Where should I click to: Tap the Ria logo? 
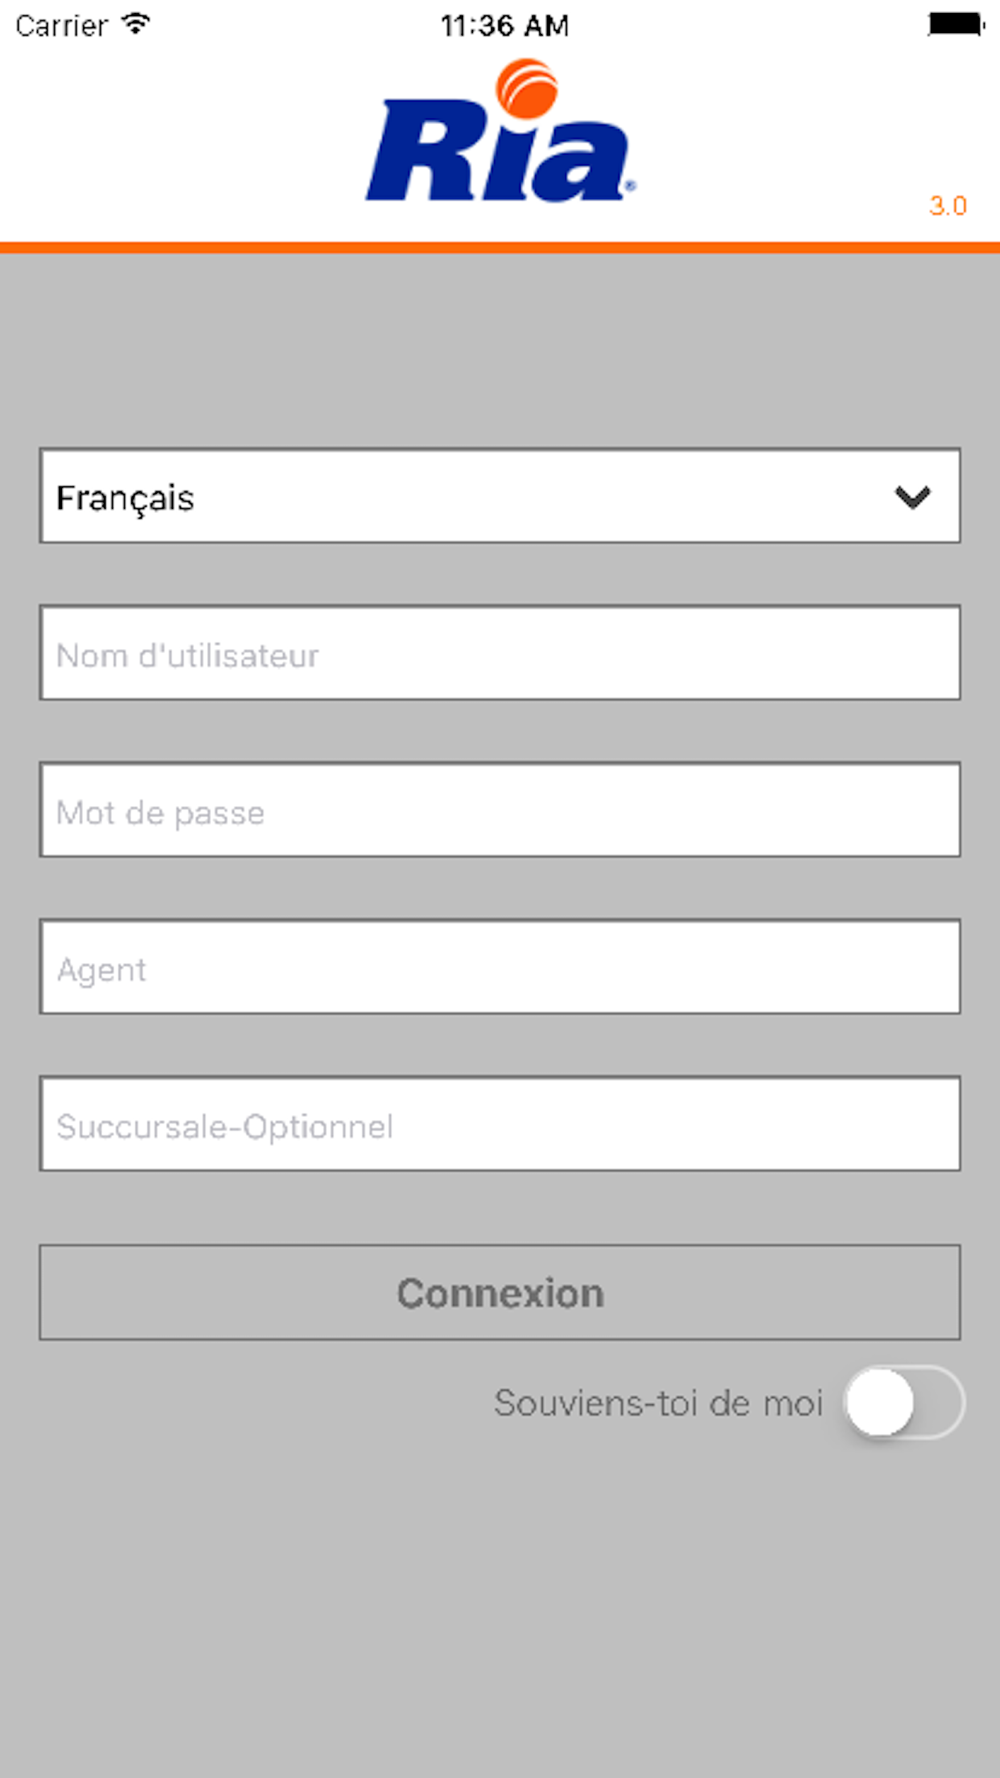500,130
